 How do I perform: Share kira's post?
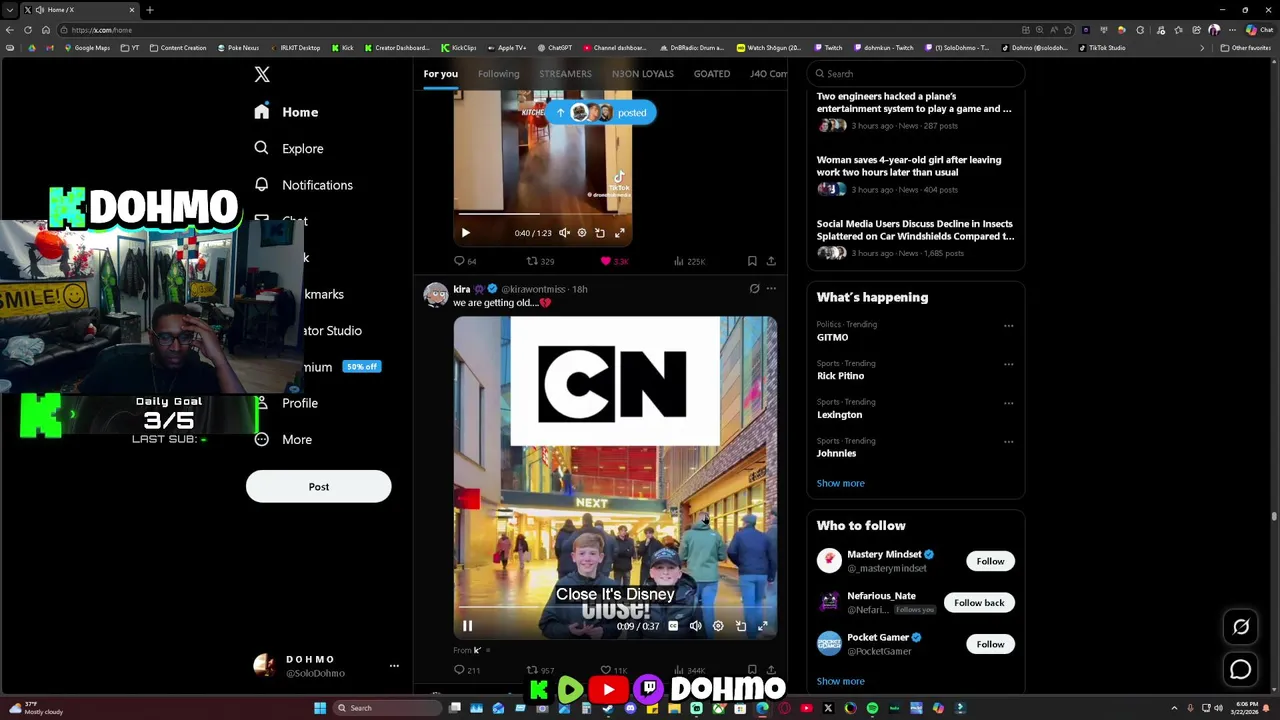point(771,670)
